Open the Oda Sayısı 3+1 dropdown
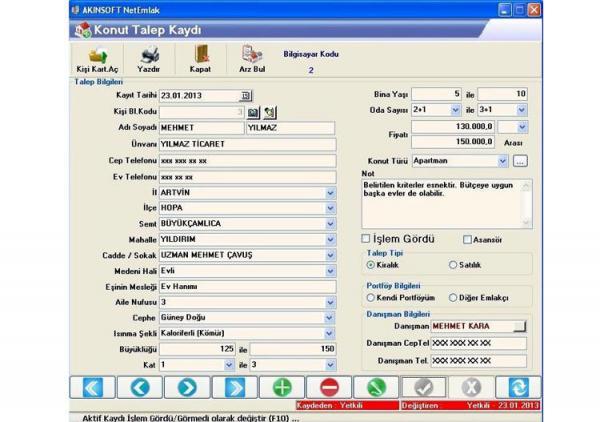Viewport: 600px width, 422px height. 522,110
